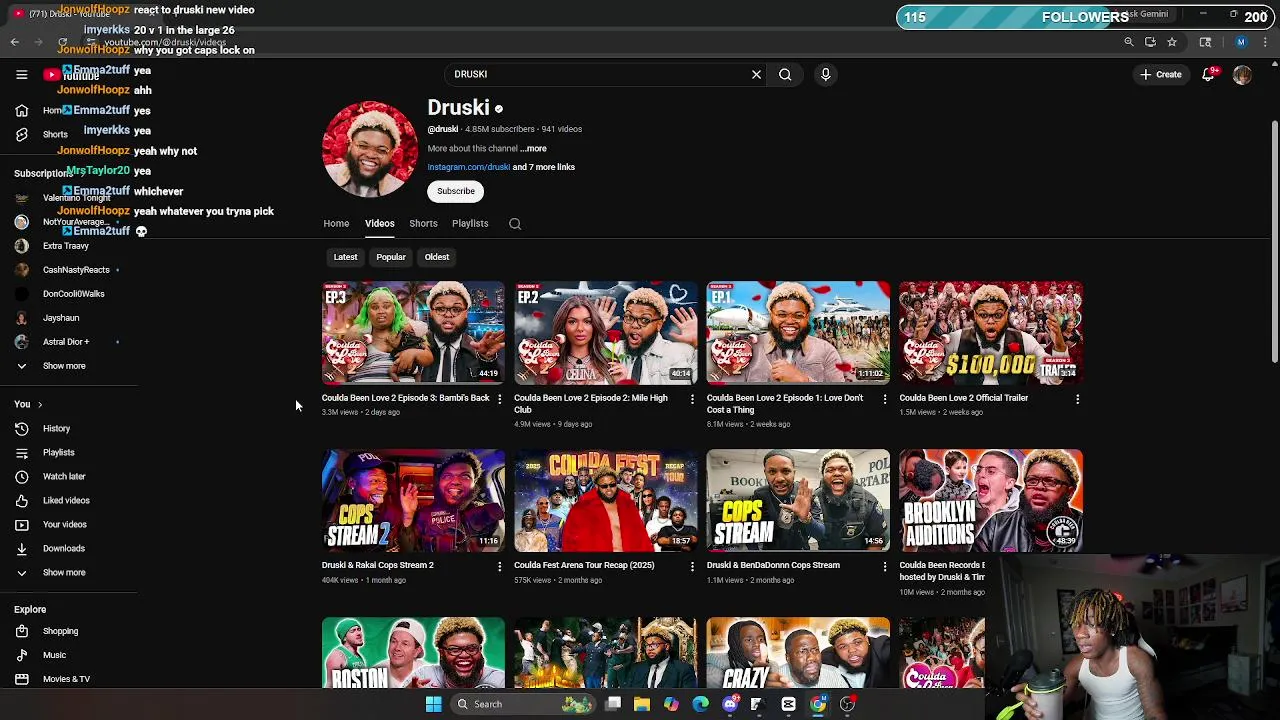Open Liked videos
This screenshot has height=720, width=1280.
[x=66, y=501]
